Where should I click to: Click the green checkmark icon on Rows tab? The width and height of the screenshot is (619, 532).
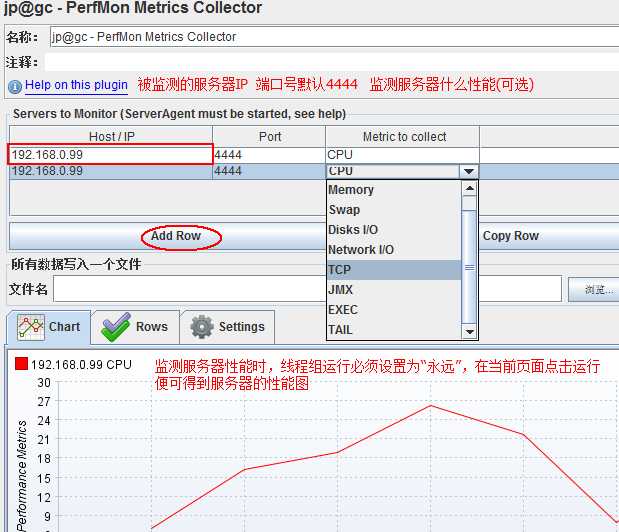pyautogui.click(x=115, y=327)
